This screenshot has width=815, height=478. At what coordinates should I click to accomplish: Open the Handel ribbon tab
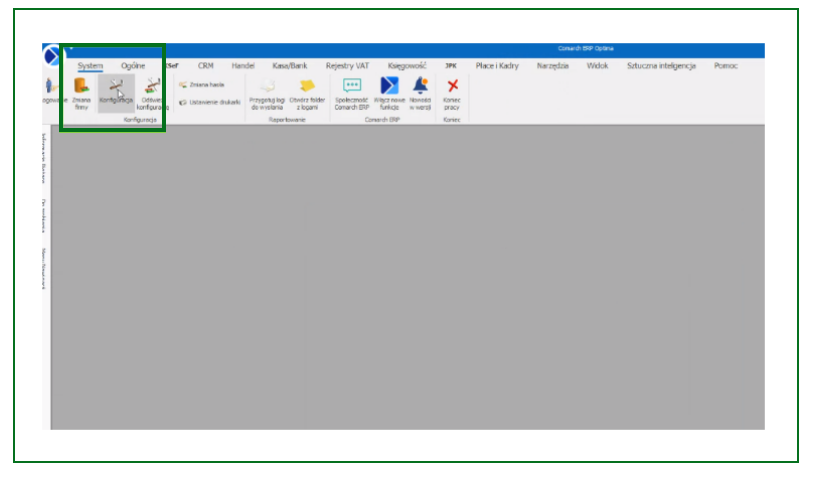point(243,66)
